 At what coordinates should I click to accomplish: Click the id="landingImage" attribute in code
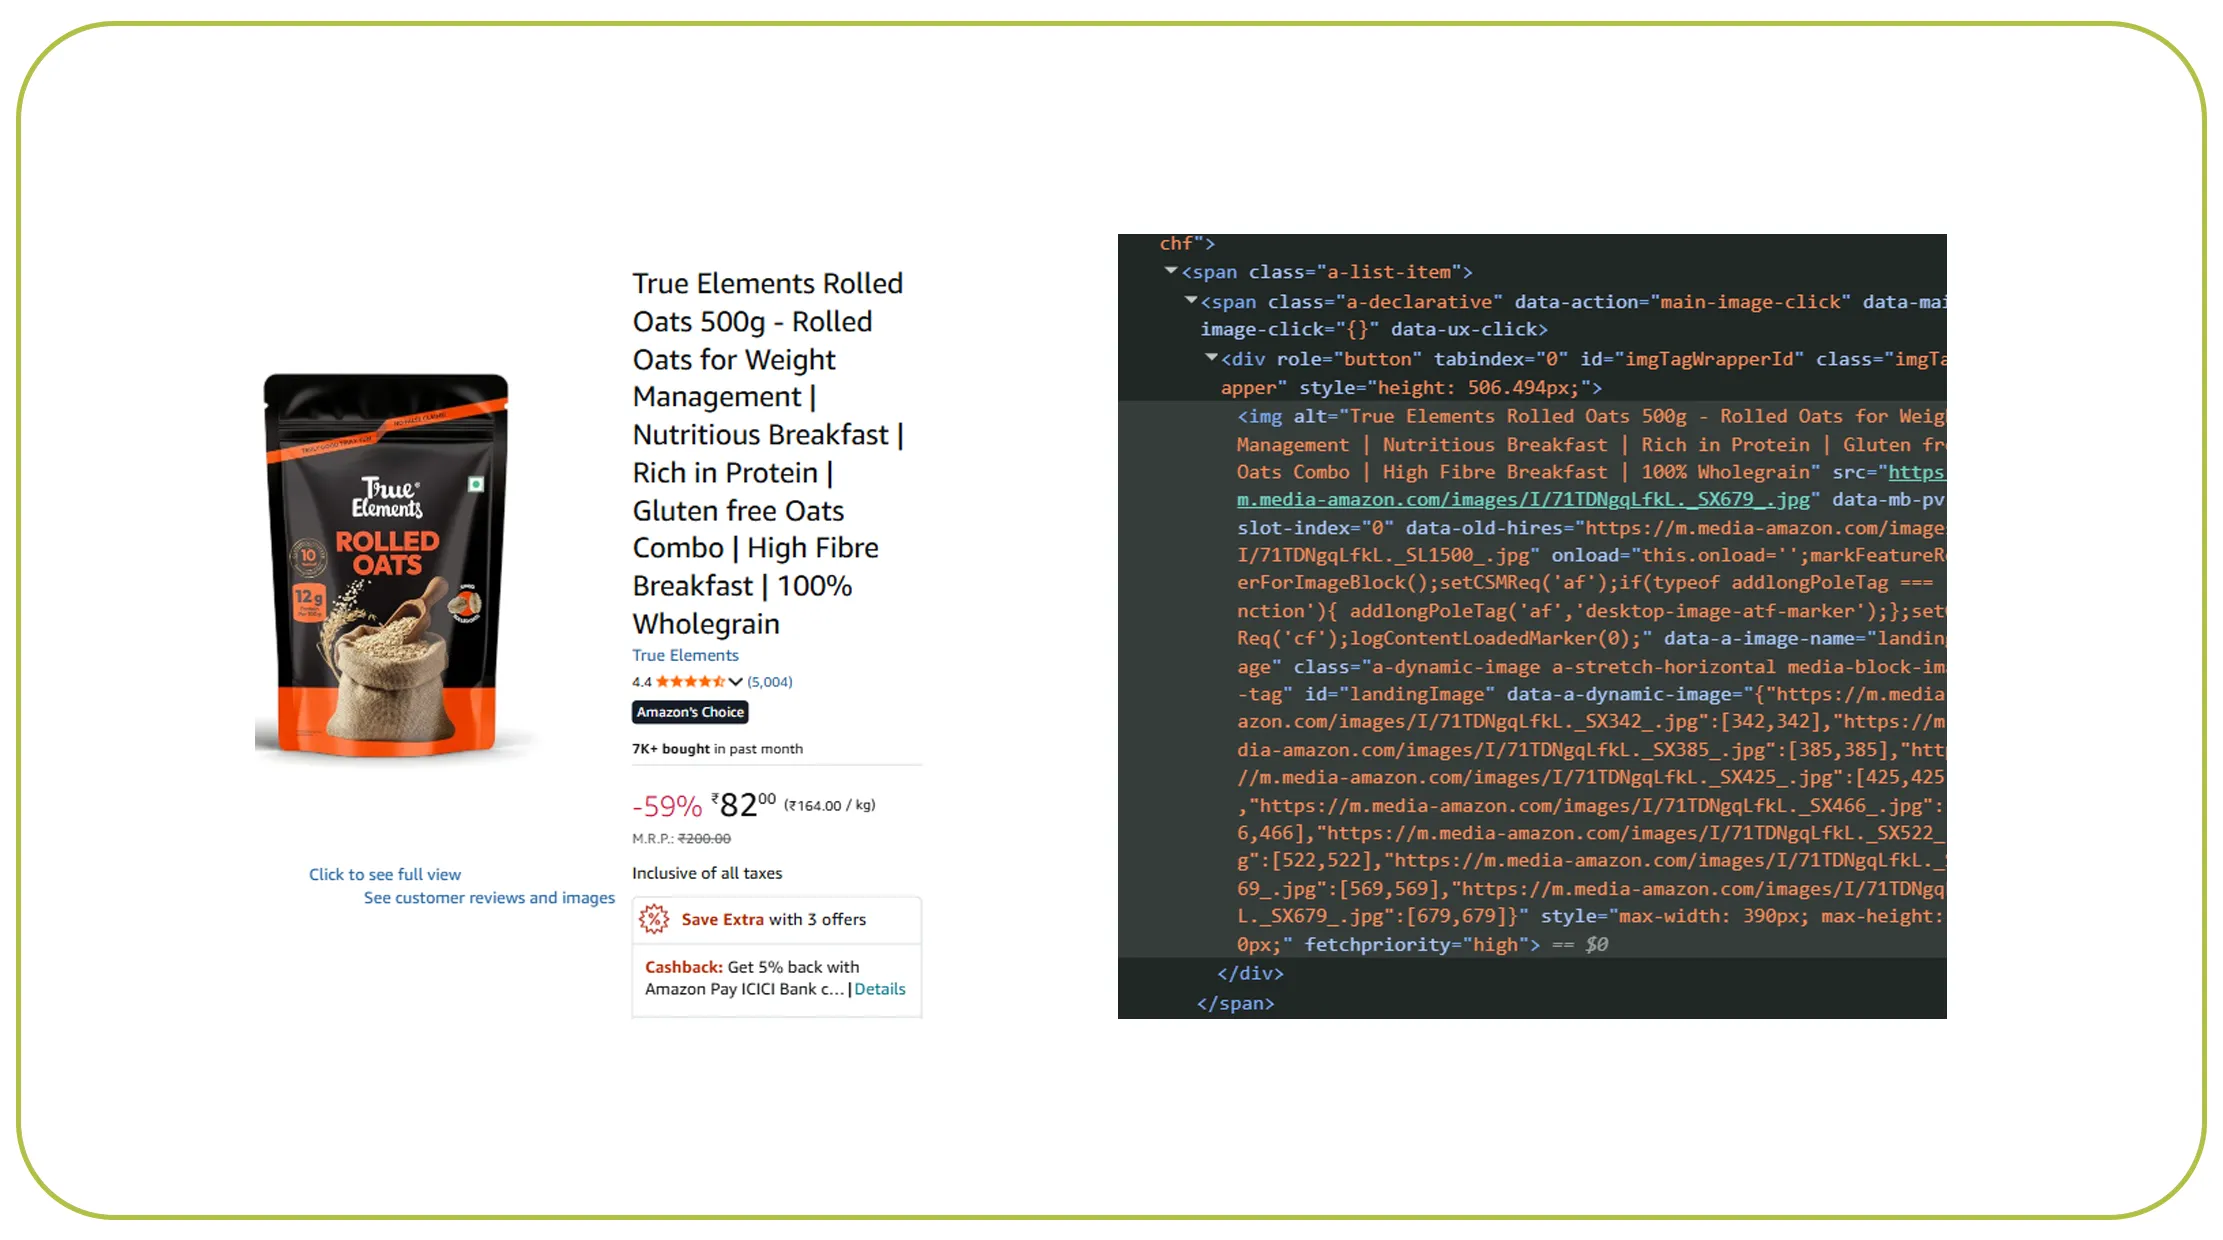1399,694
